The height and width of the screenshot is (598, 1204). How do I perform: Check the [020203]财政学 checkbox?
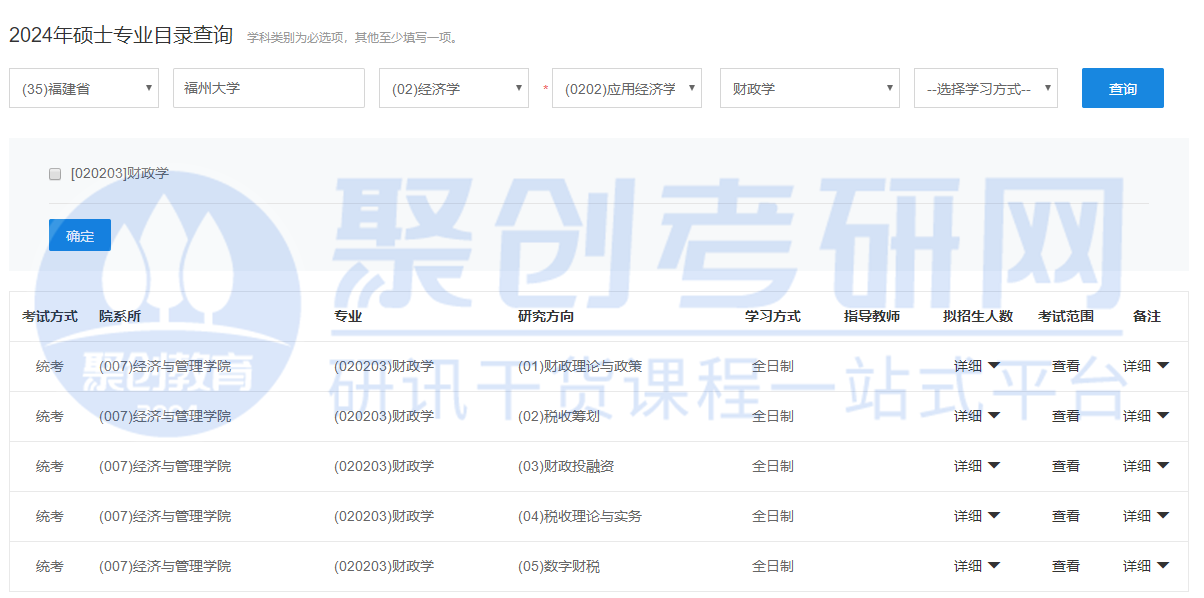pyautogui.click(x=55, y=174)
